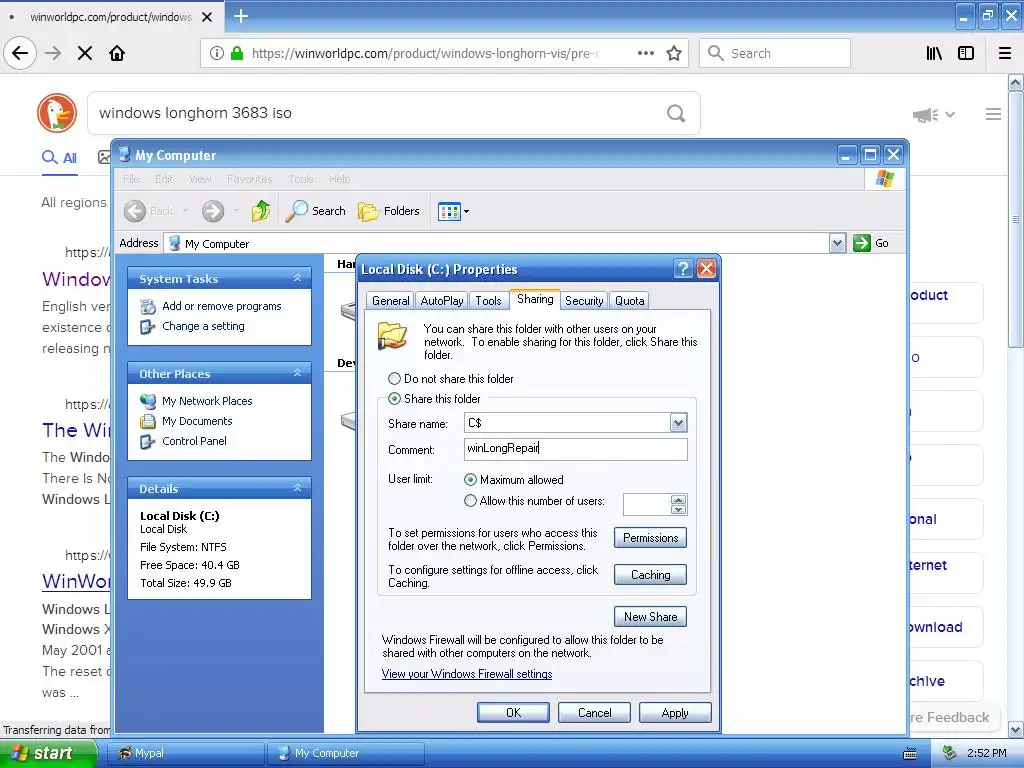1024x768 pixels.
Task: Click OK in Properties dialog
Action: coord(513,712)
